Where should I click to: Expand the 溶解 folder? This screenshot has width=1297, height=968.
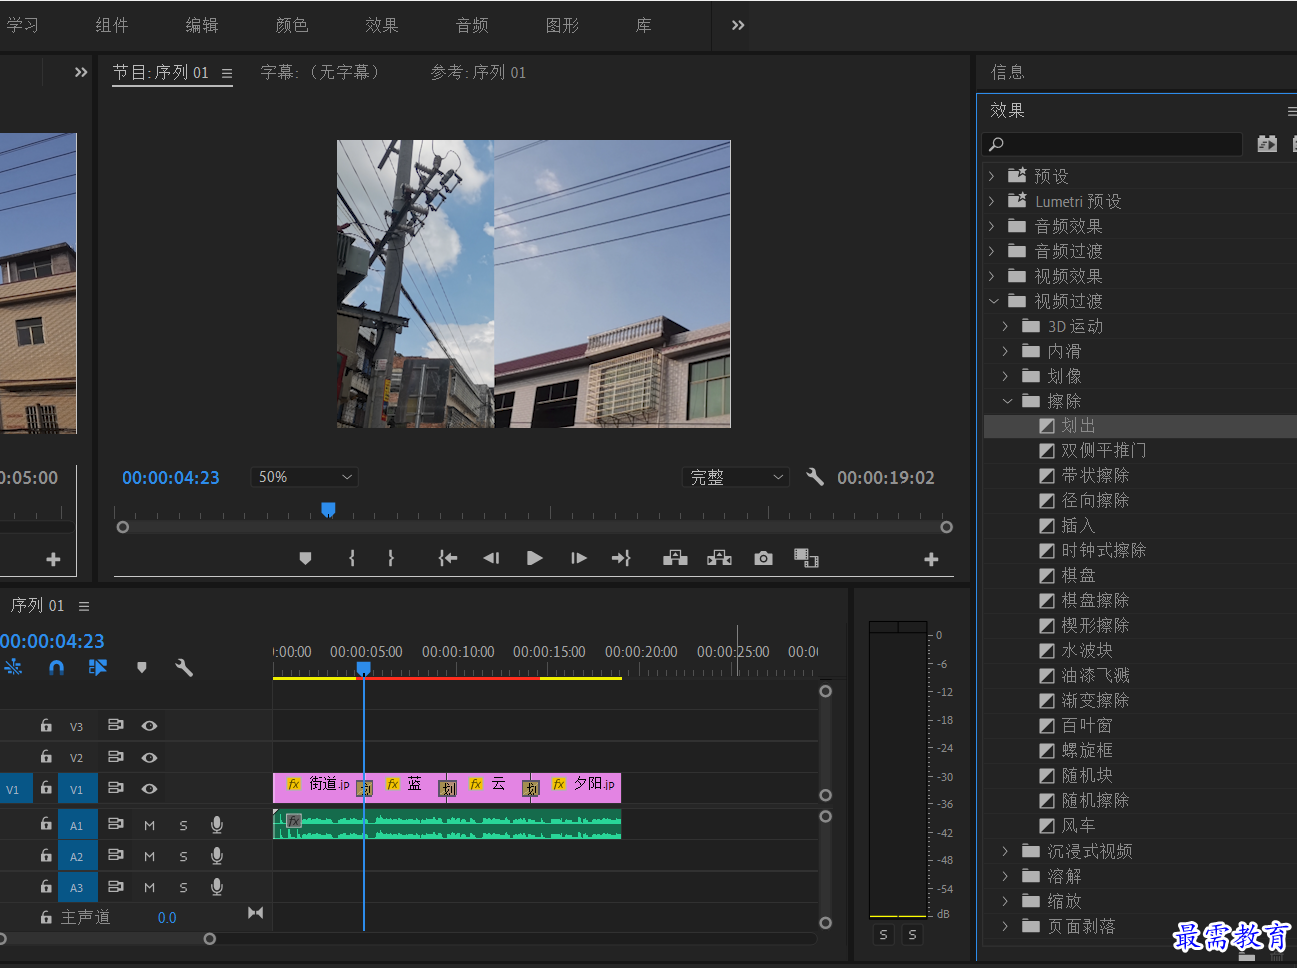[1005, 876]
